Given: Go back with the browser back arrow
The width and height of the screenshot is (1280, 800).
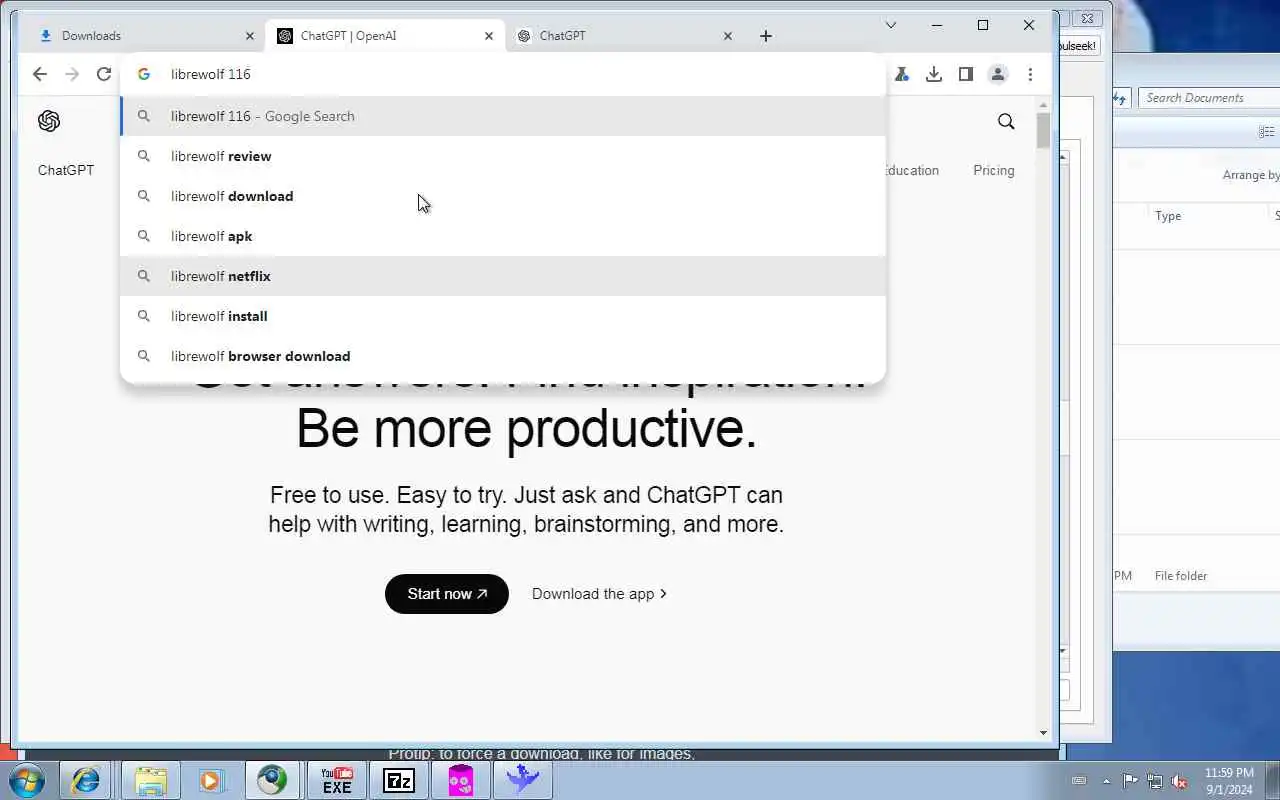Looking at the screenshot, I should [39, 74].
